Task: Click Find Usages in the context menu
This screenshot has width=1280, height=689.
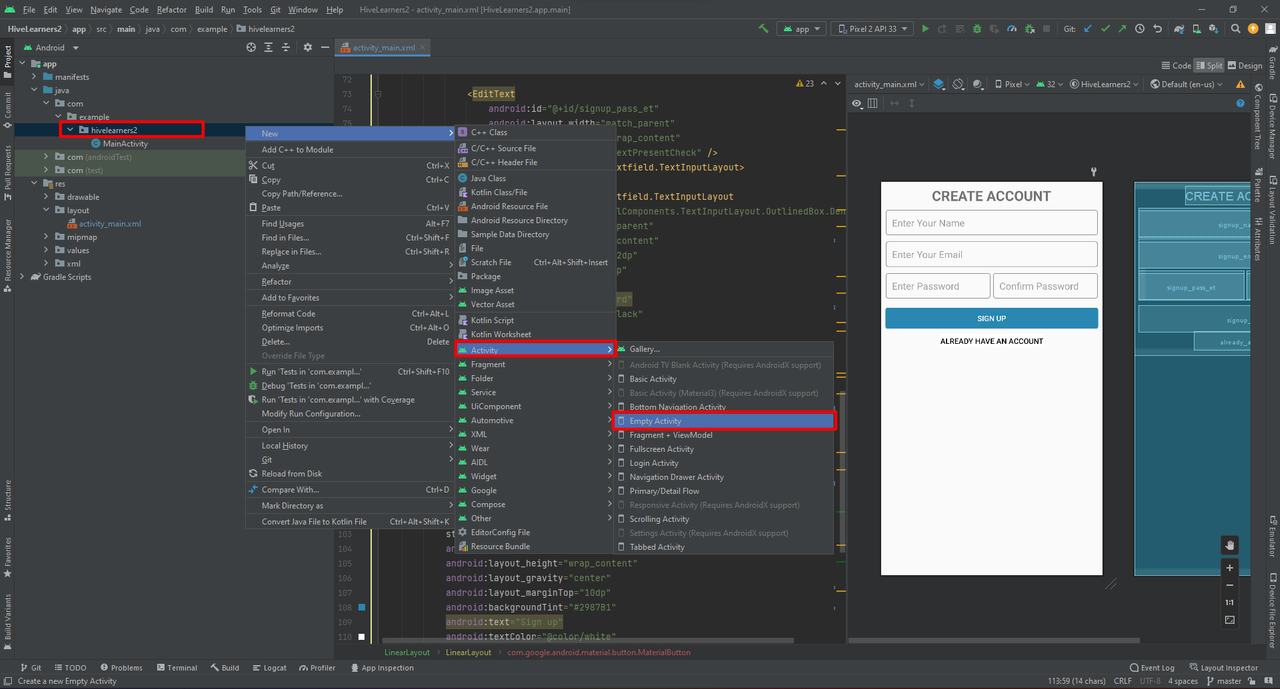Action: [348, 224]
